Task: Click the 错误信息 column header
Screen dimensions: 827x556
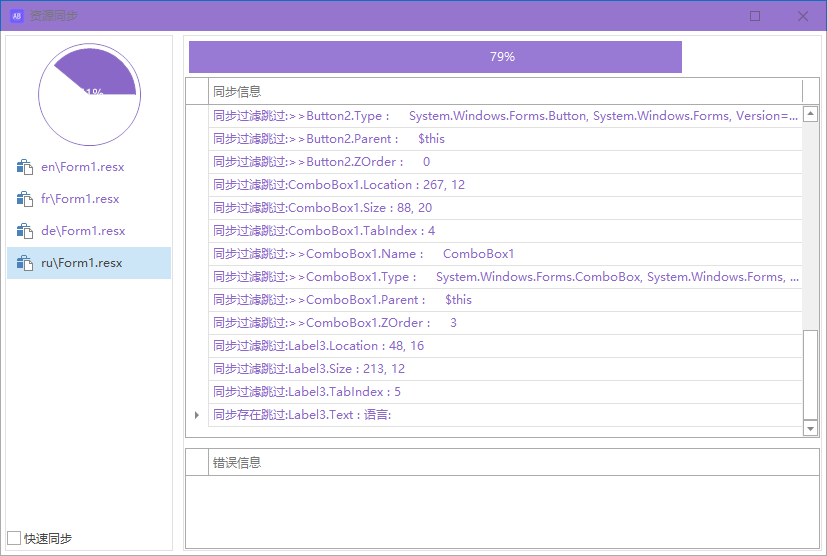Action: click(505, 462)
